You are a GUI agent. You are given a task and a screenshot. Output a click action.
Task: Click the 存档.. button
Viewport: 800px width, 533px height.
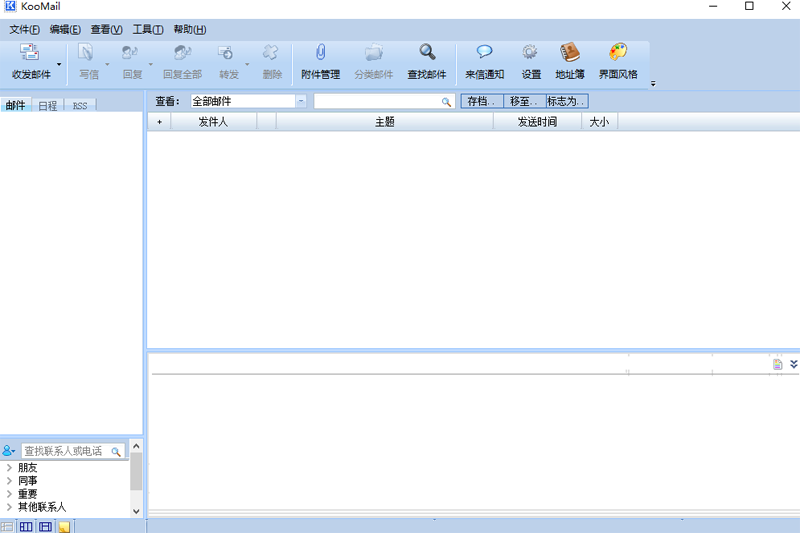[x=480, y=101]
